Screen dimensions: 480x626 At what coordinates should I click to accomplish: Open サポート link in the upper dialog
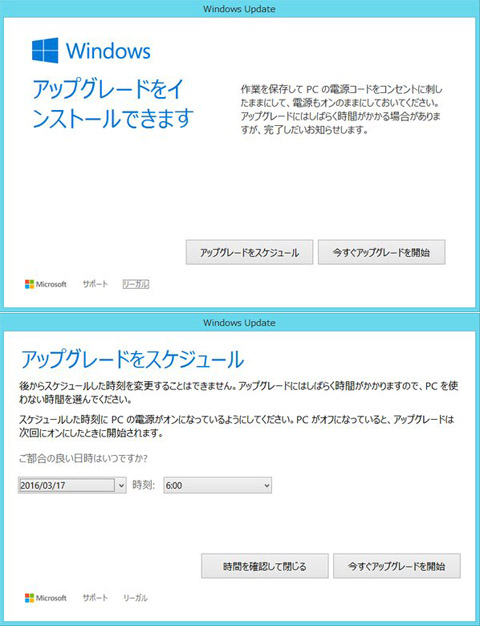pos(95,284)
